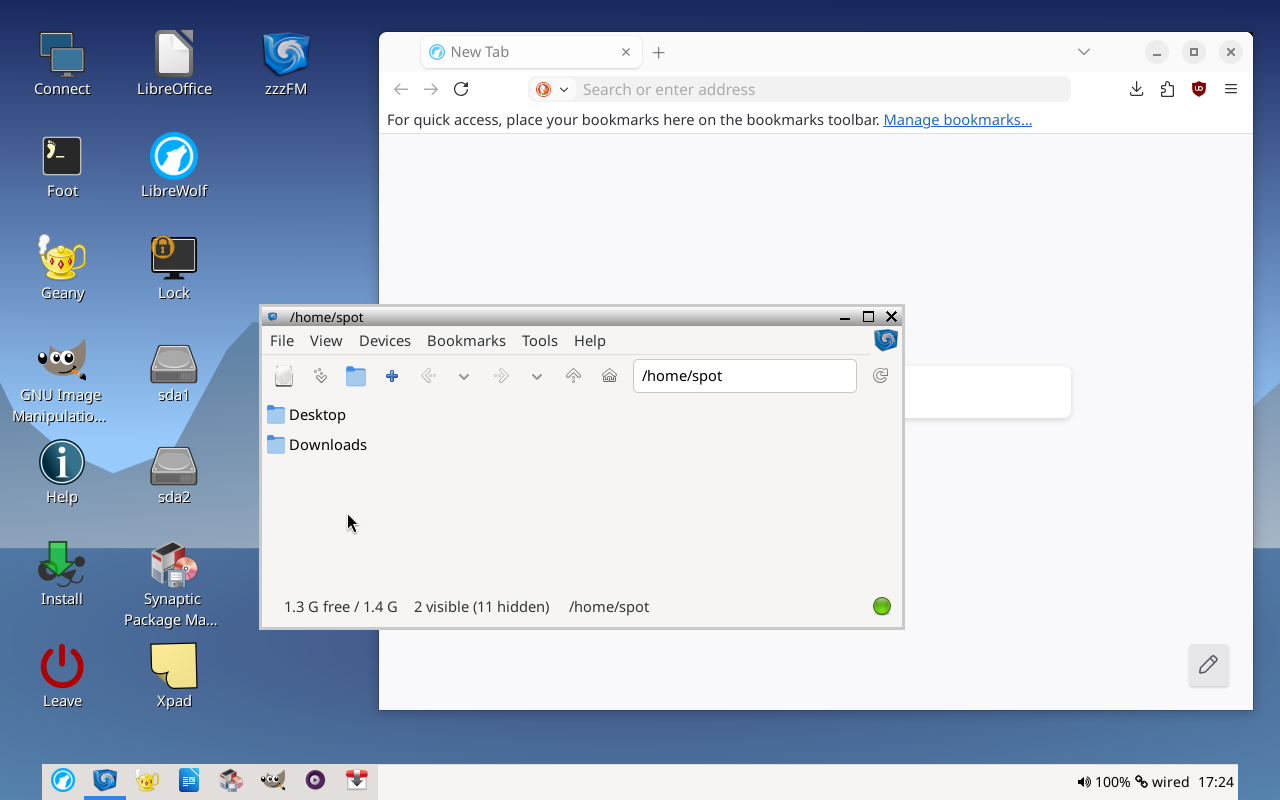The width and height of the screenshot is (1280, 800).
Task: Open the browser extensions puzzle icon
Action: (1167, 89)
